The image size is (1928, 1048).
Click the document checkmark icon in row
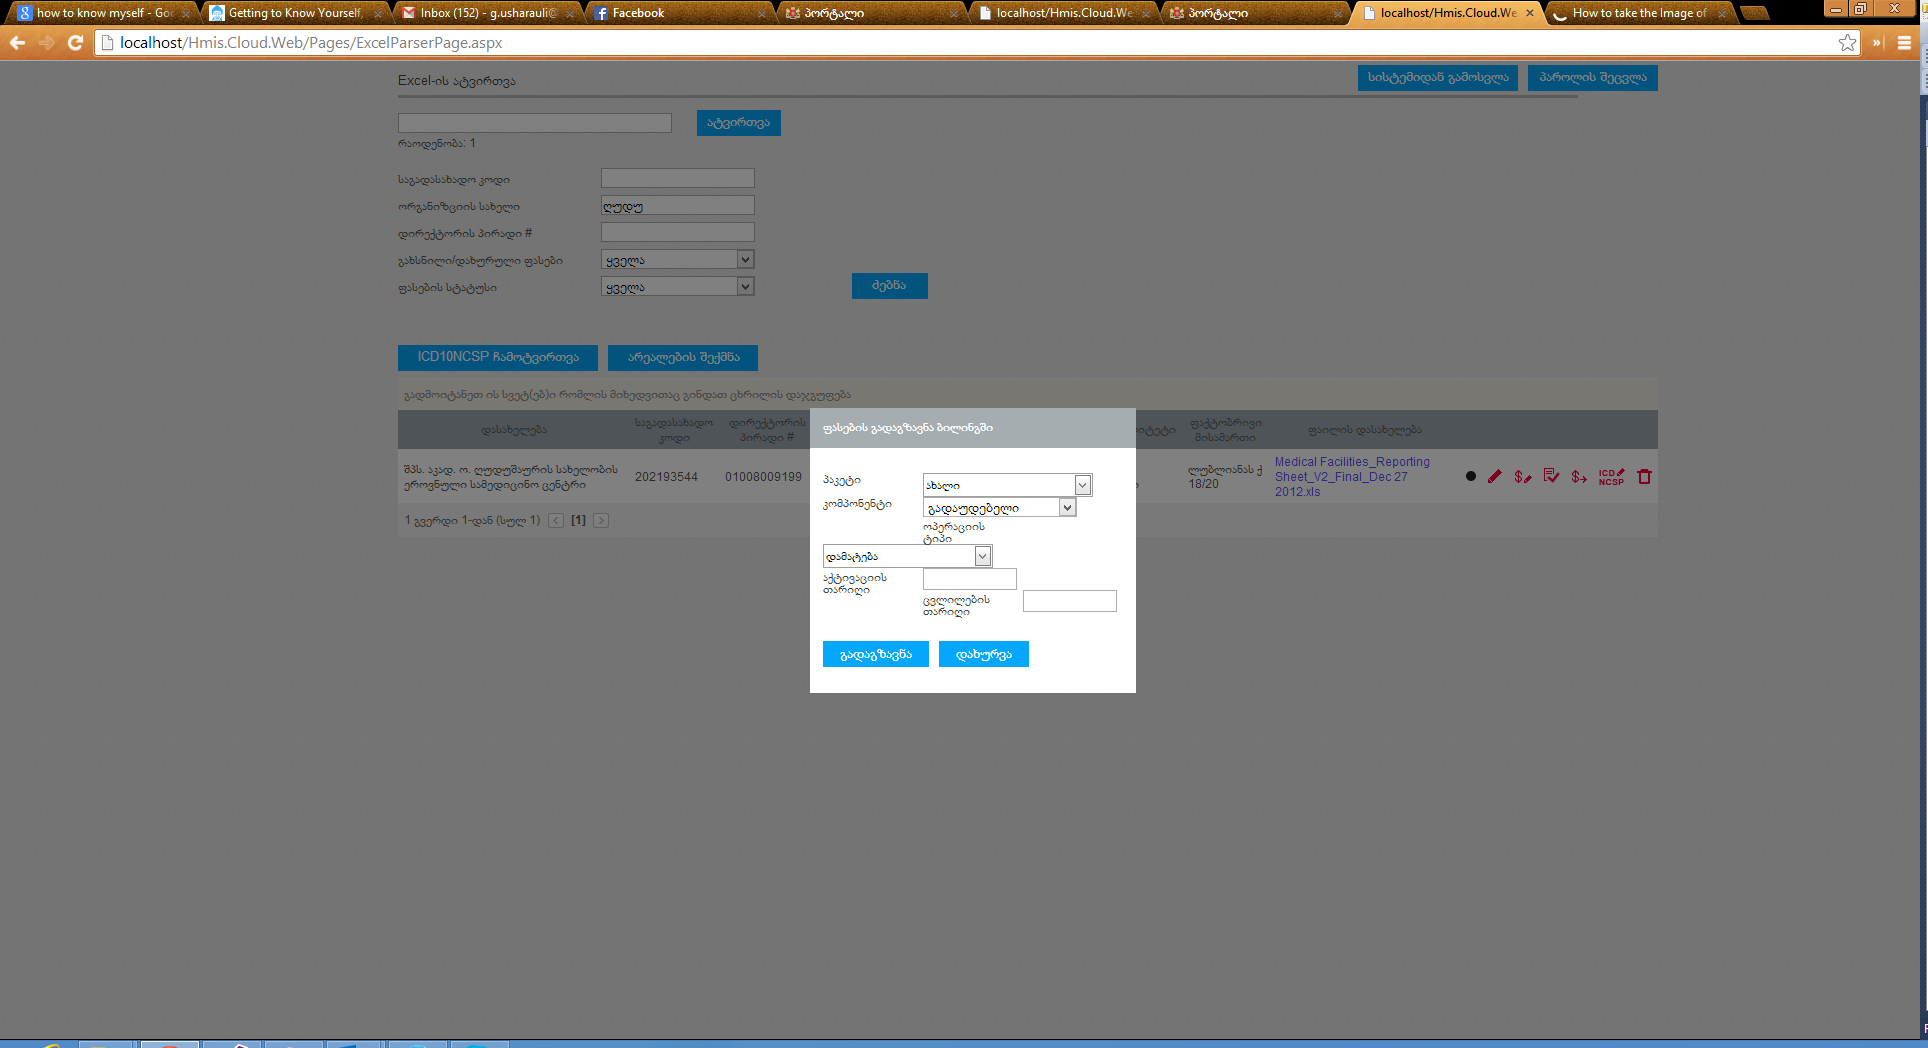[x=1550, y=476]
